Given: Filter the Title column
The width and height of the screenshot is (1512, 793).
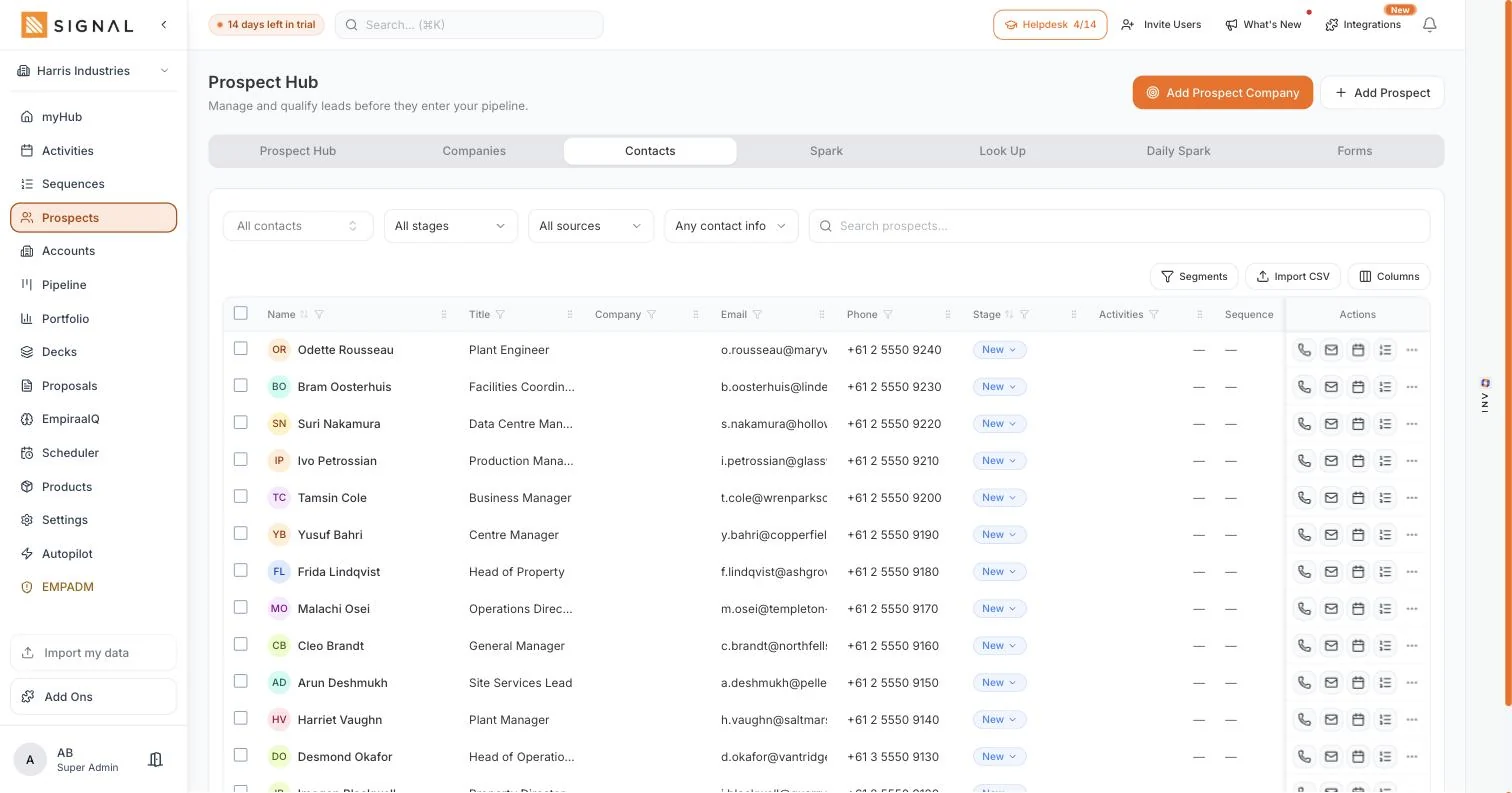Looking at the screenshot, I should [x=500, y=315].
